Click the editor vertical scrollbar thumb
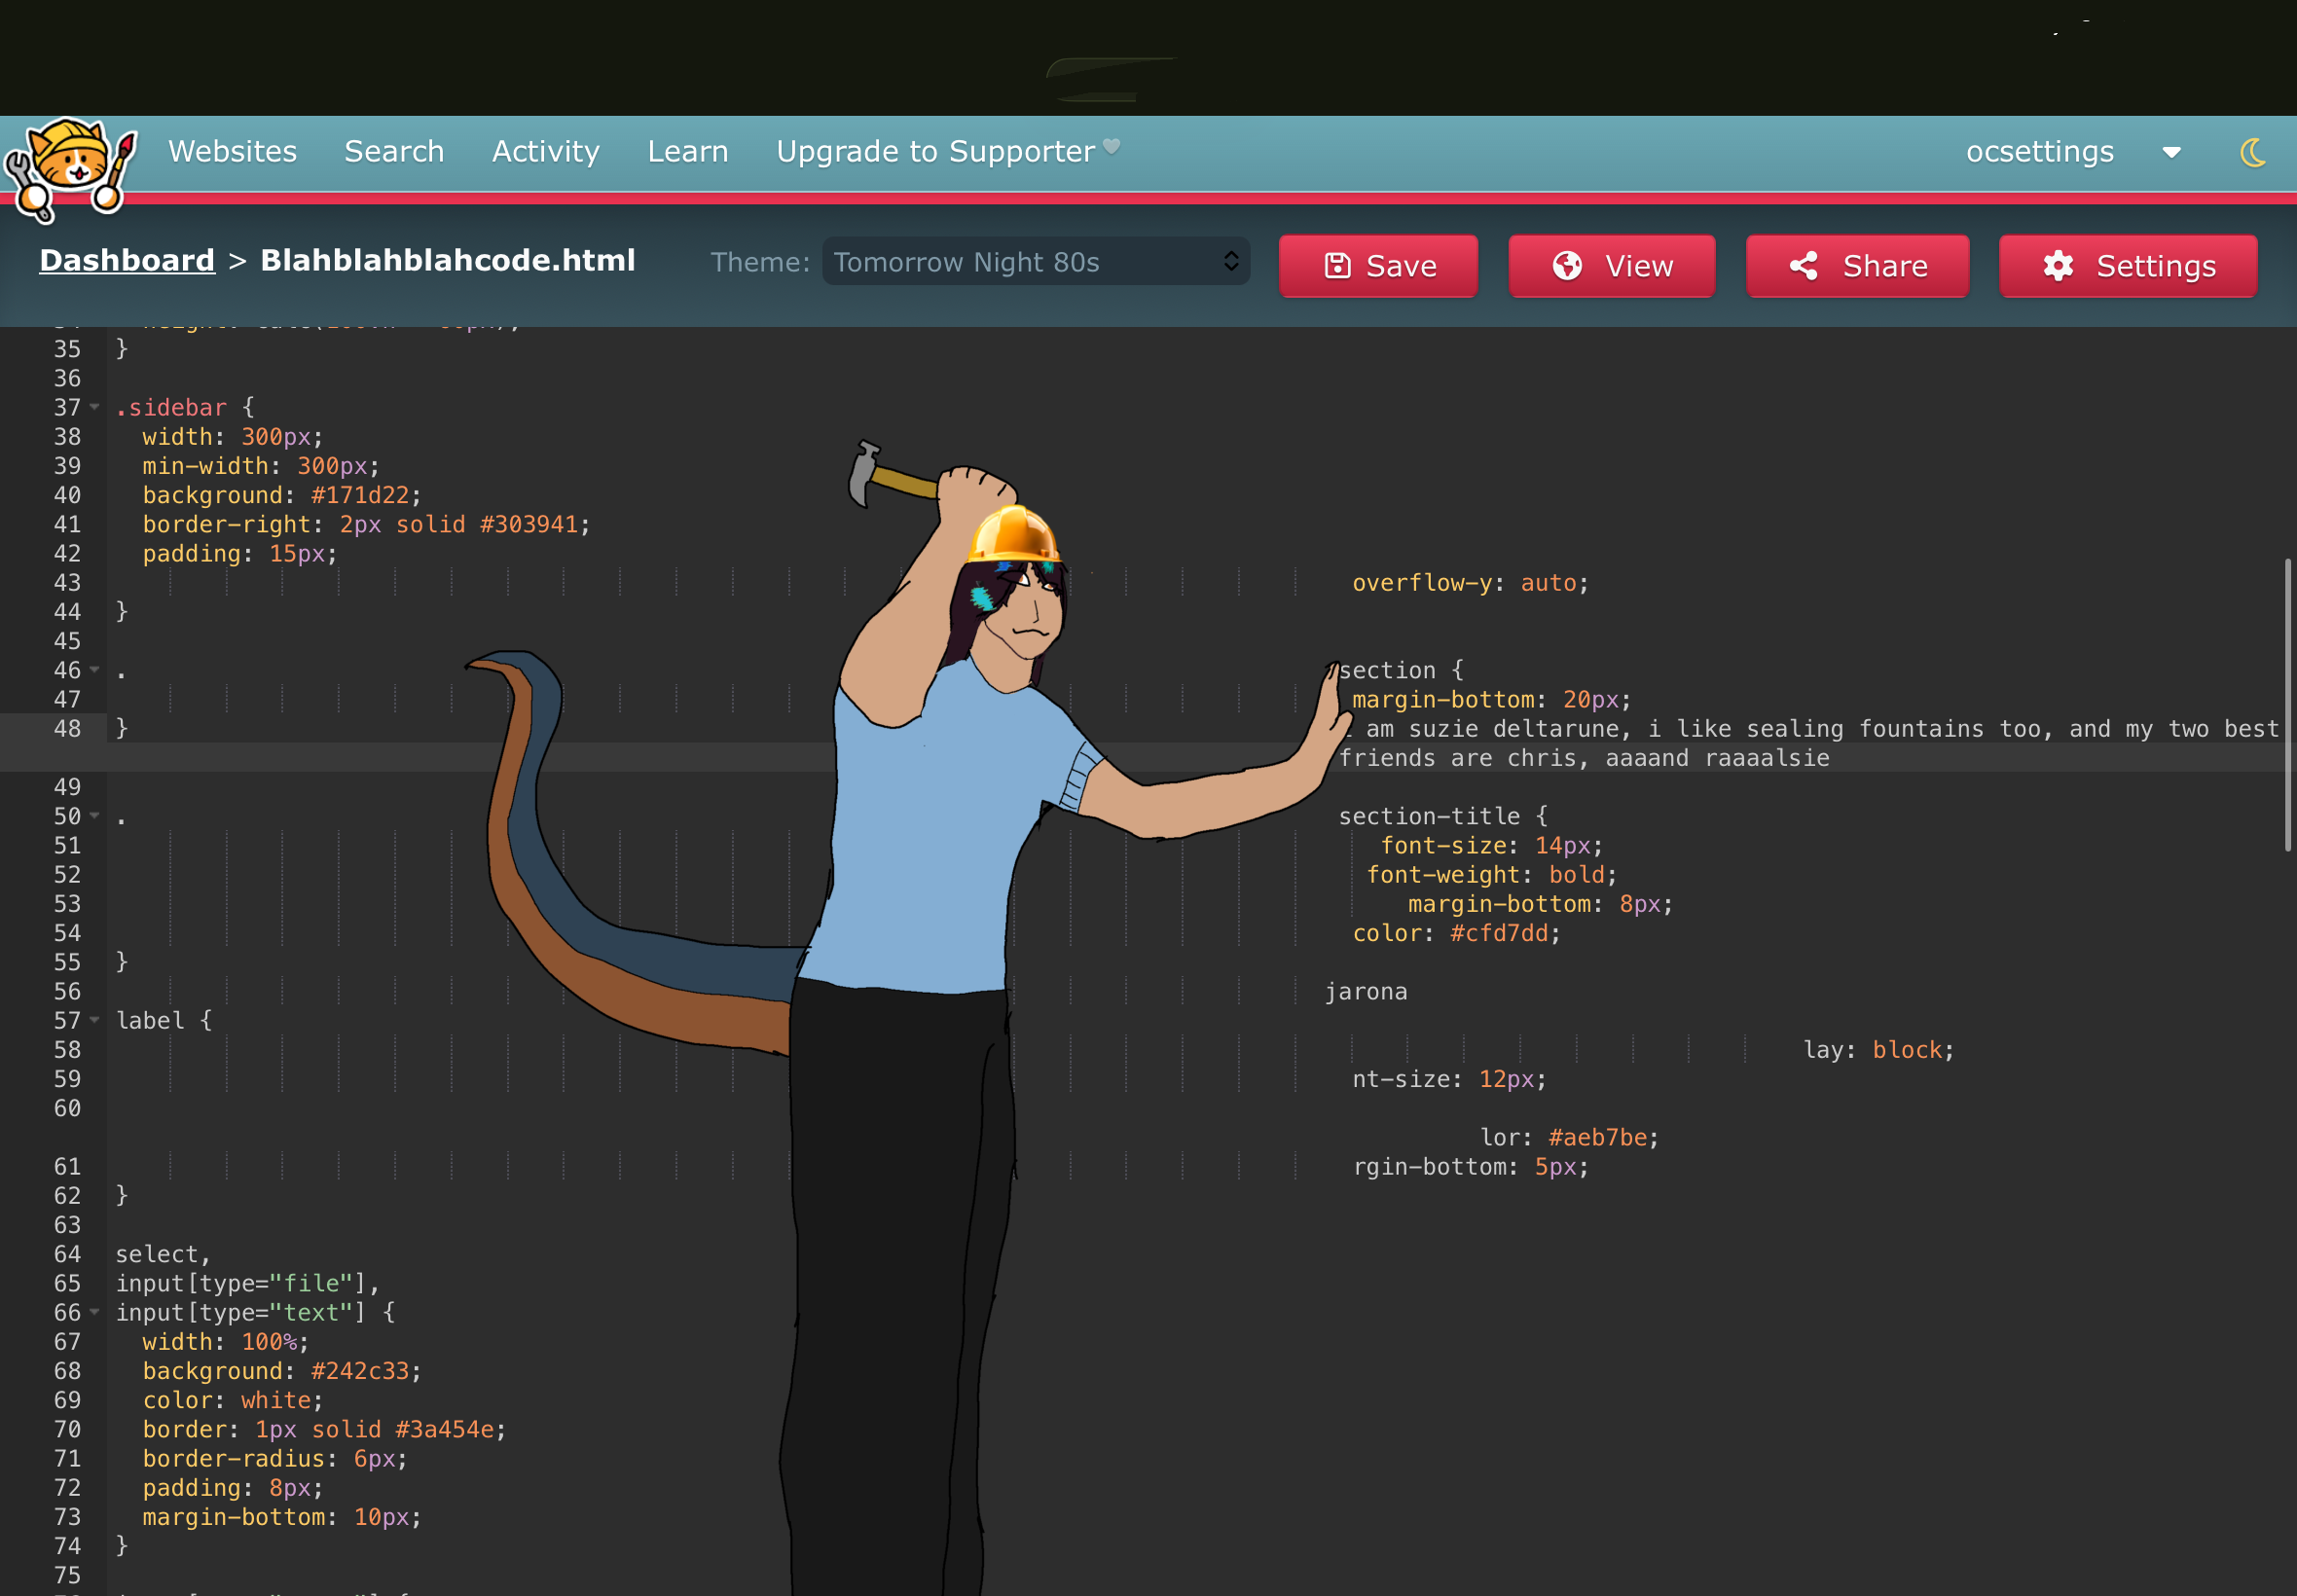 2288,705
